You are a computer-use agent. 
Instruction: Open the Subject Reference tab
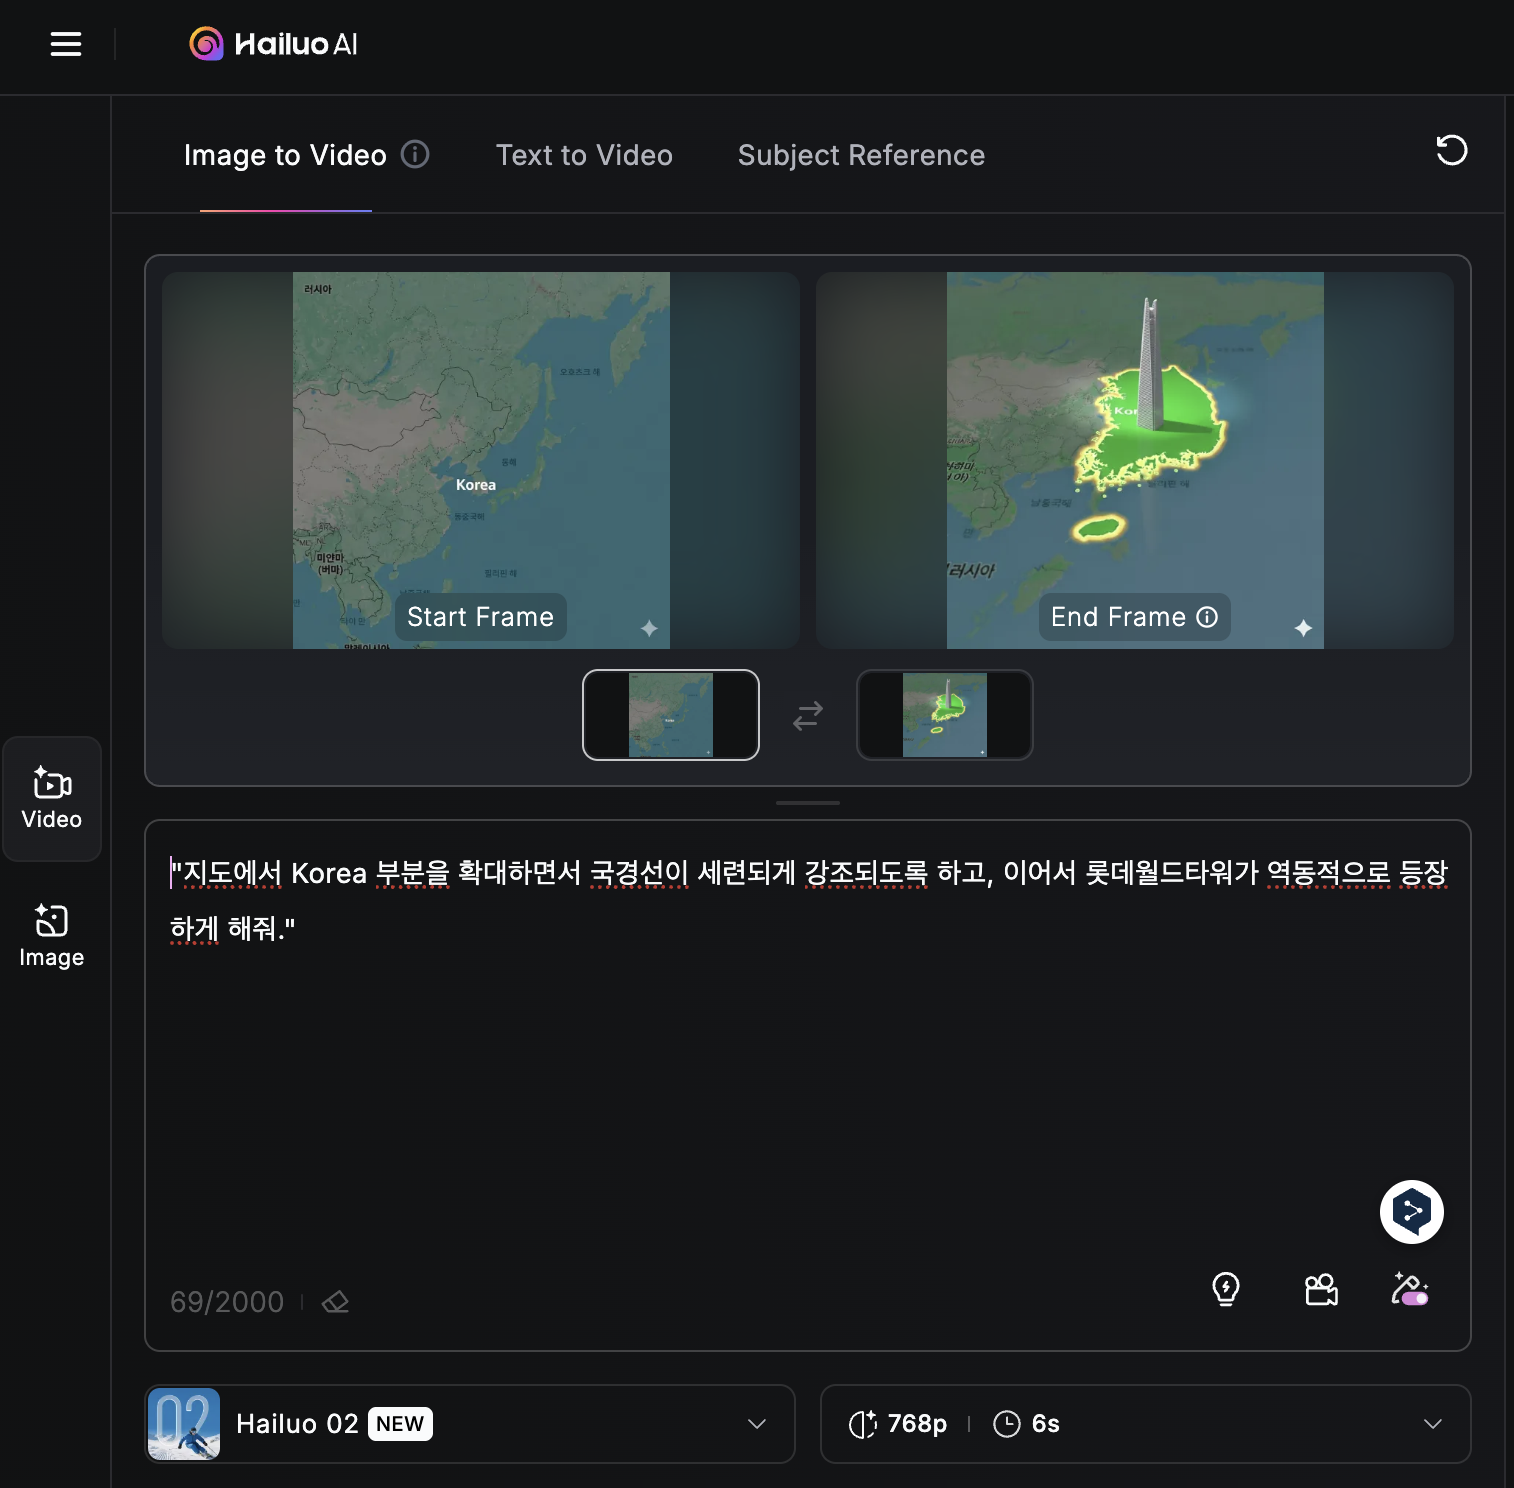point(861,155)
